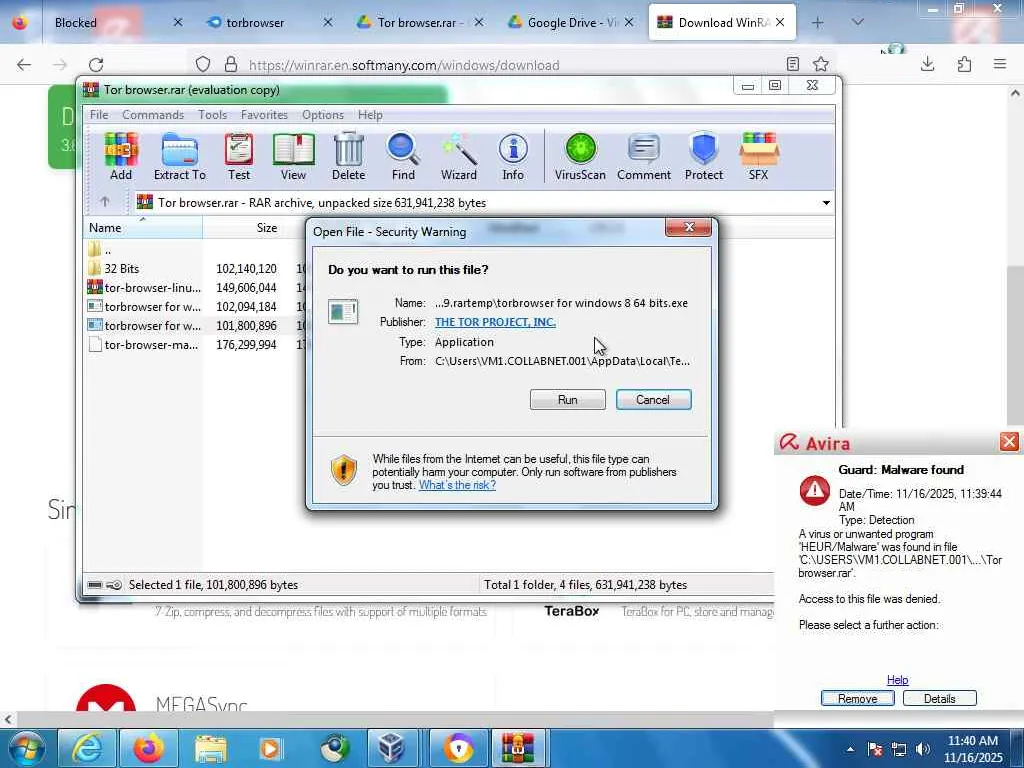Click the browser Back arrow

(24, 65)
